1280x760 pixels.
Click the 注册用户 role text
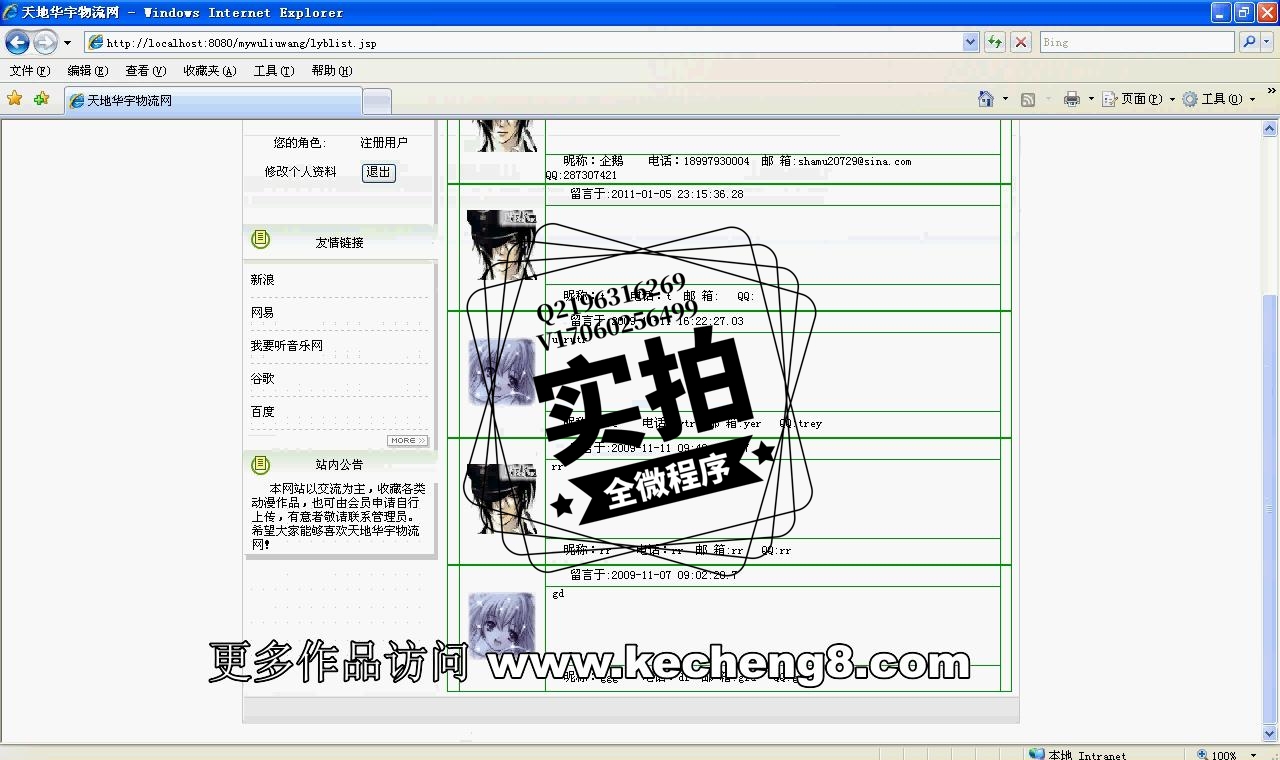(384, 143)
